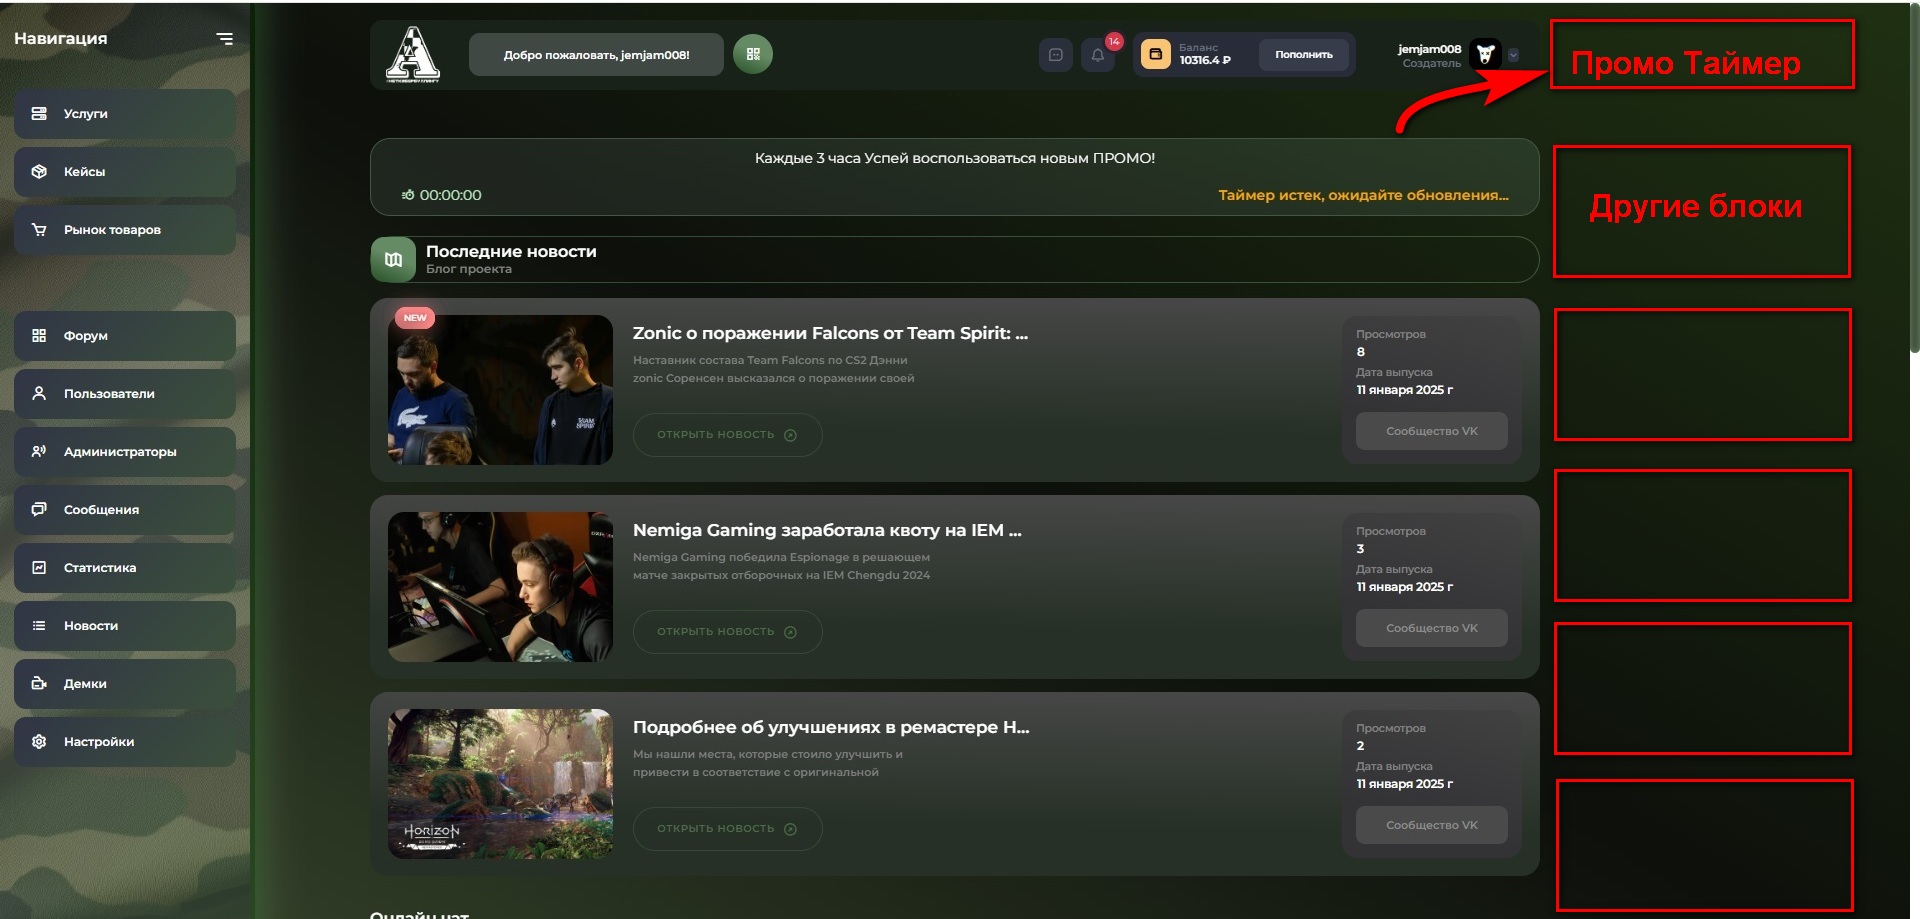
Task: Open the Услуги menu item
Action: tap(124, 114)
